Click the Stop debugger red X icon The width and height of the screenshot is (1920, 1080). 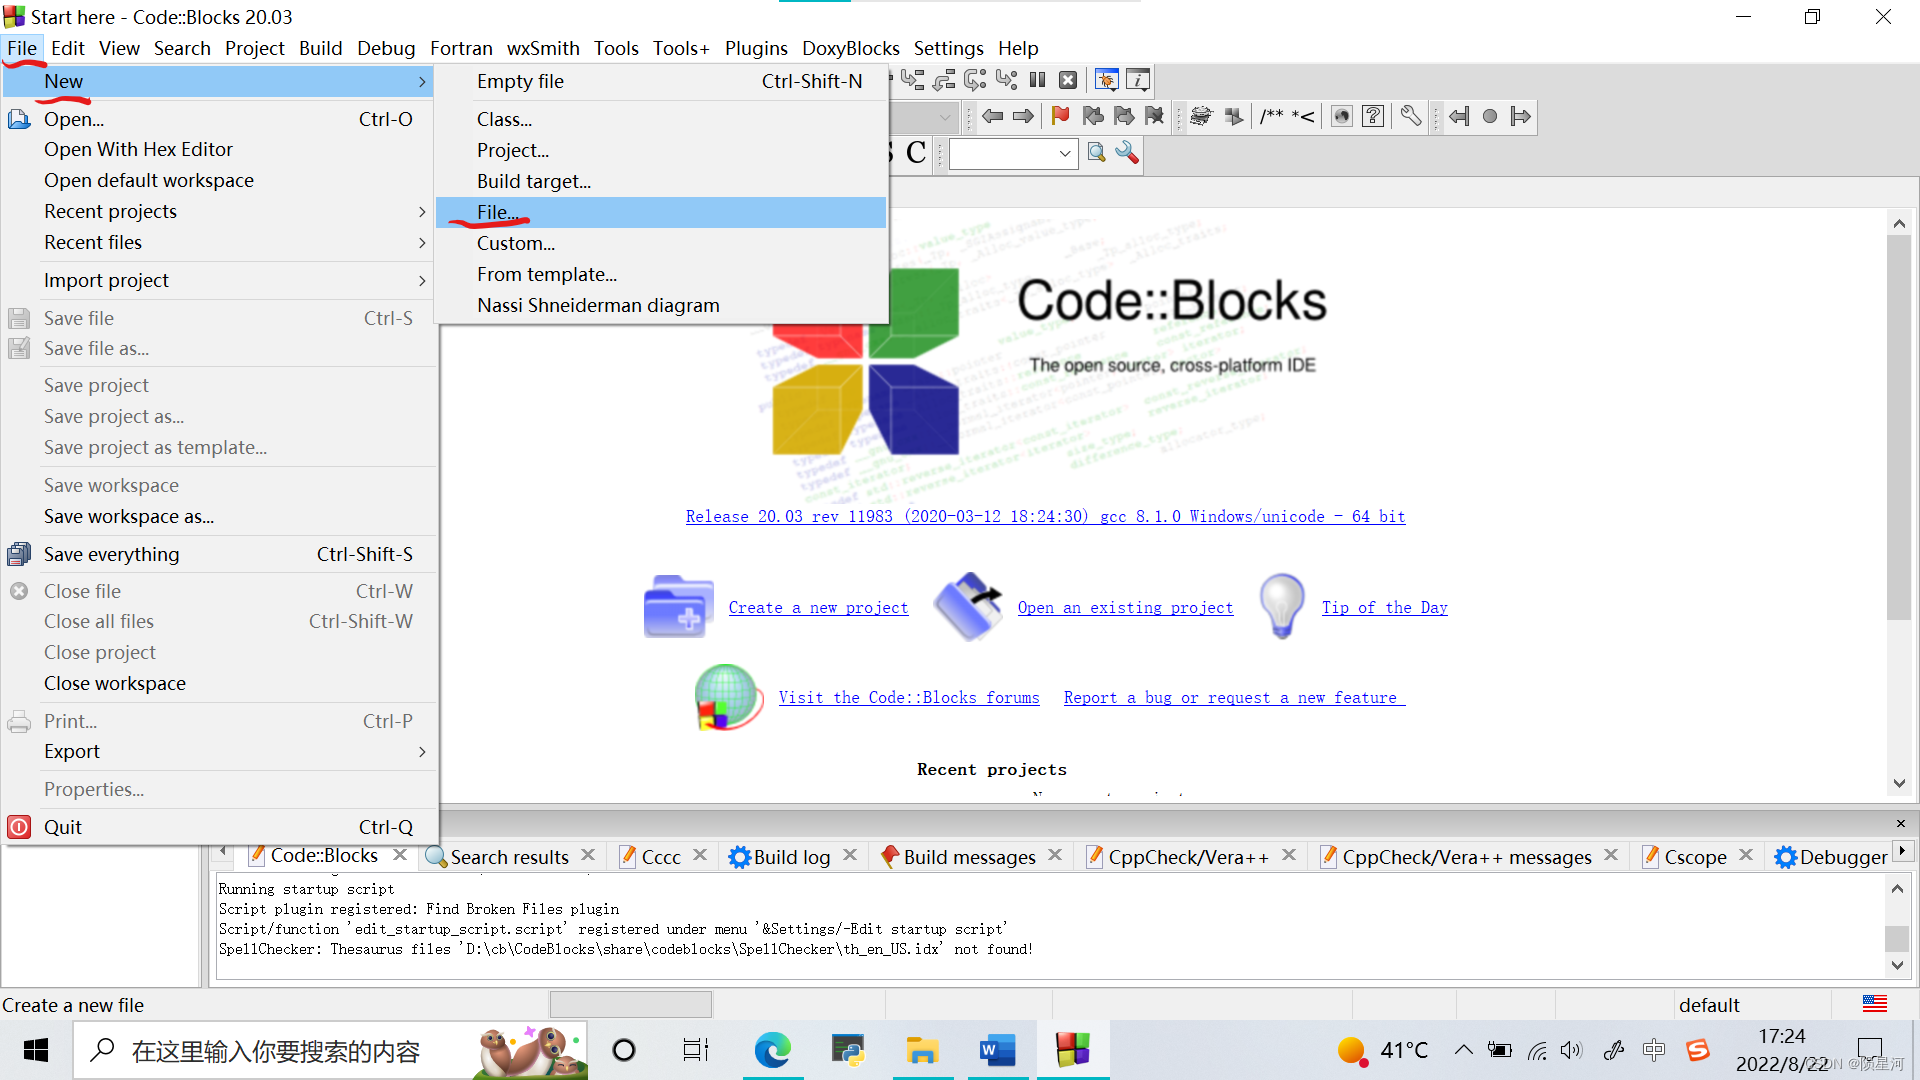pos(1068,80)
